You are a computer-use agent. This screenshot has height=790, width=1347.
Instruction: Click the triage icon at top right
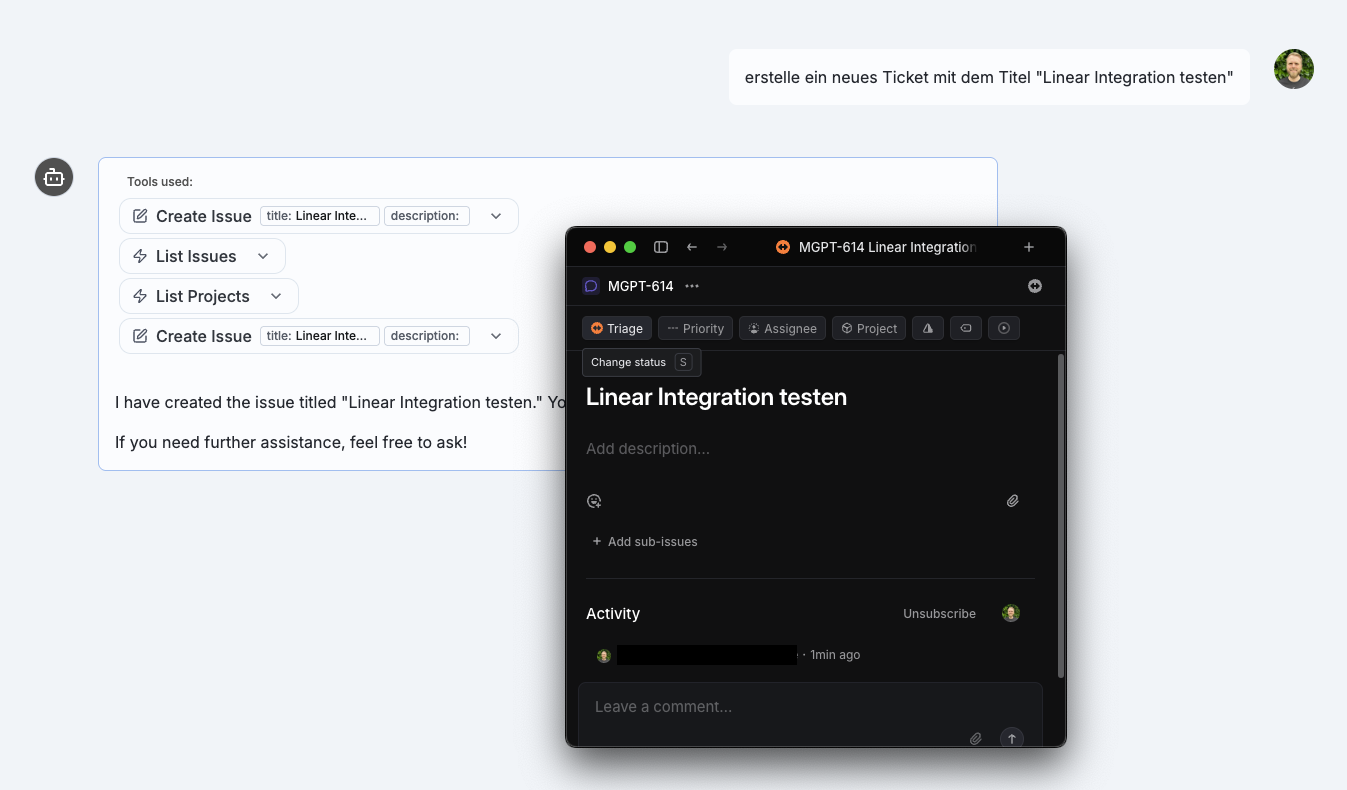point(1035,286)
